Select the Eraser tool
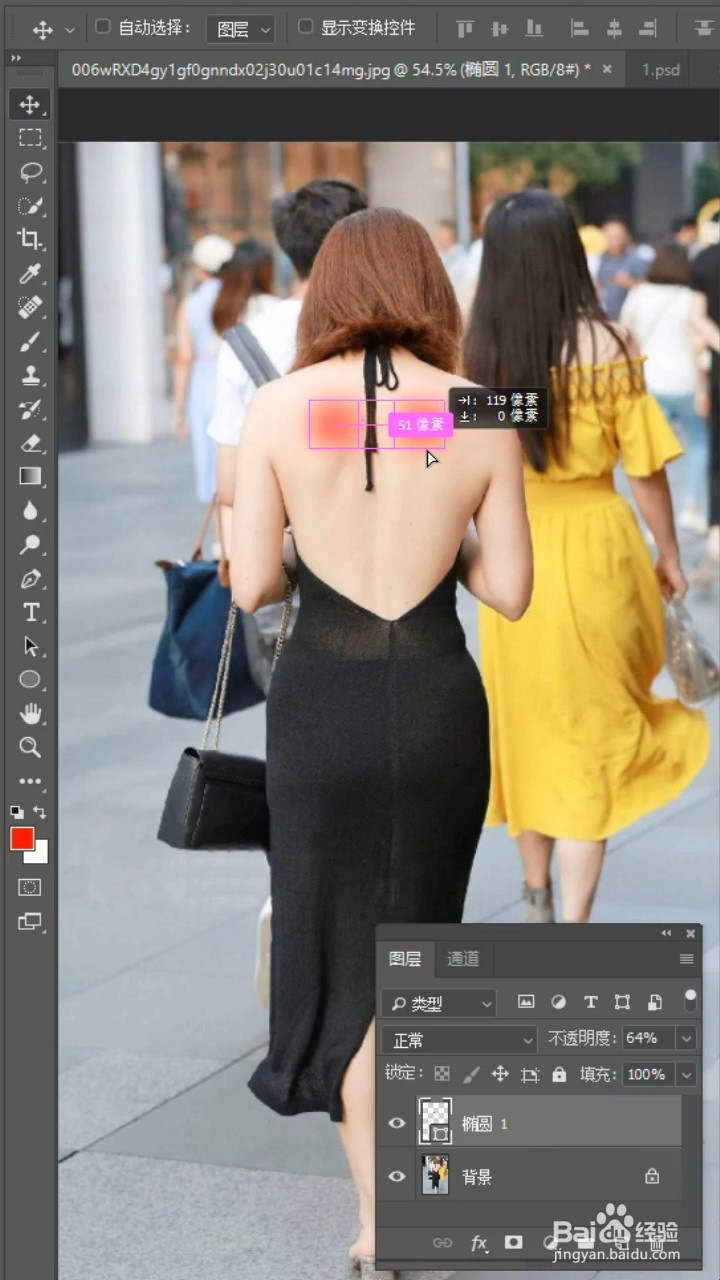The image size is (720, 1280). tap(30, 443)
